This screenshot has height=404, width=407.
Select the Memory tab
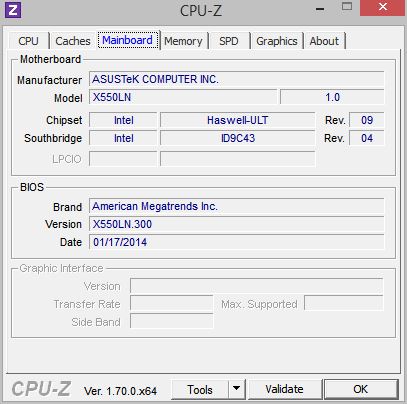tap(183, 41)
